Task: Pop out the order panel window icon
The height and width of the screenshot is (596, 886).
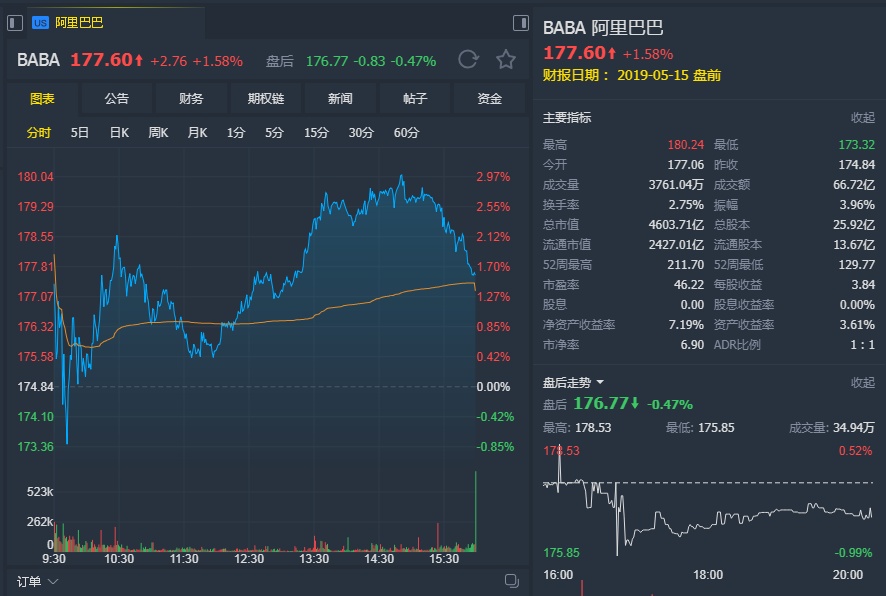Action: click(x=512, y=581)
